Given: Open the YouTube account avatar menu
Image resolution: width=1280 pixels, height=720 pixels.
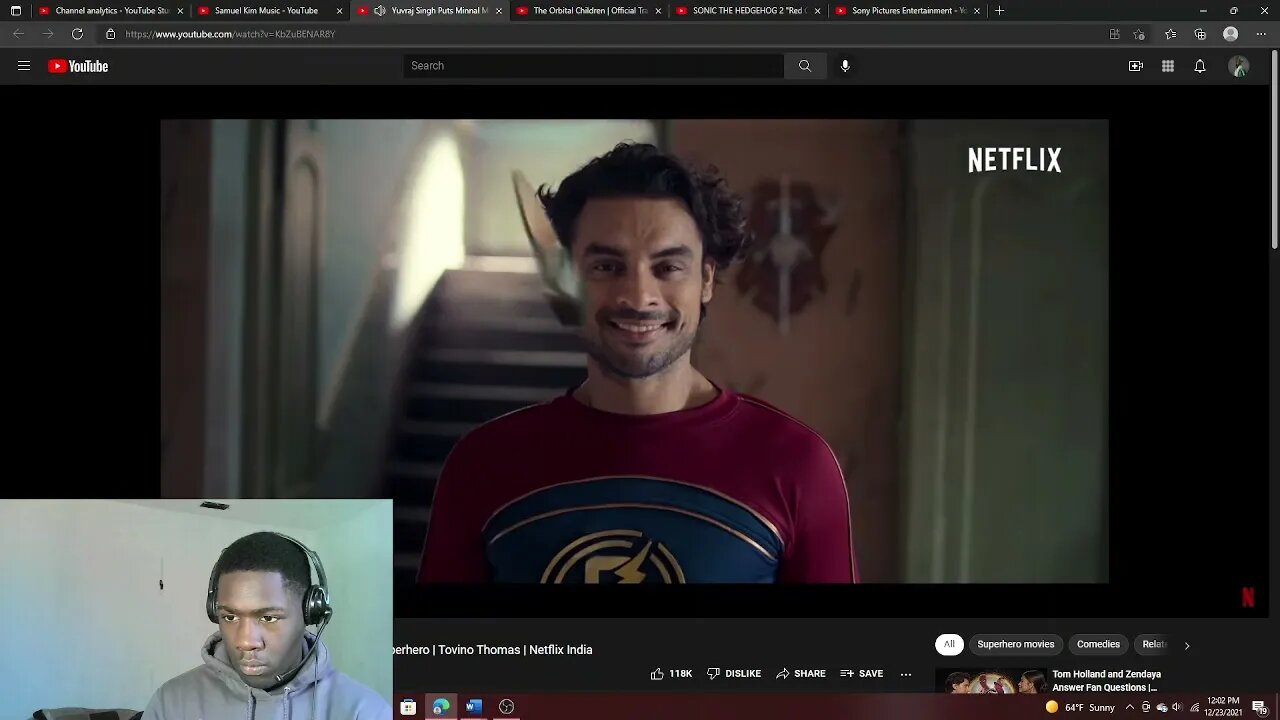Looking at the screenshot, I should coord(1239,66).
